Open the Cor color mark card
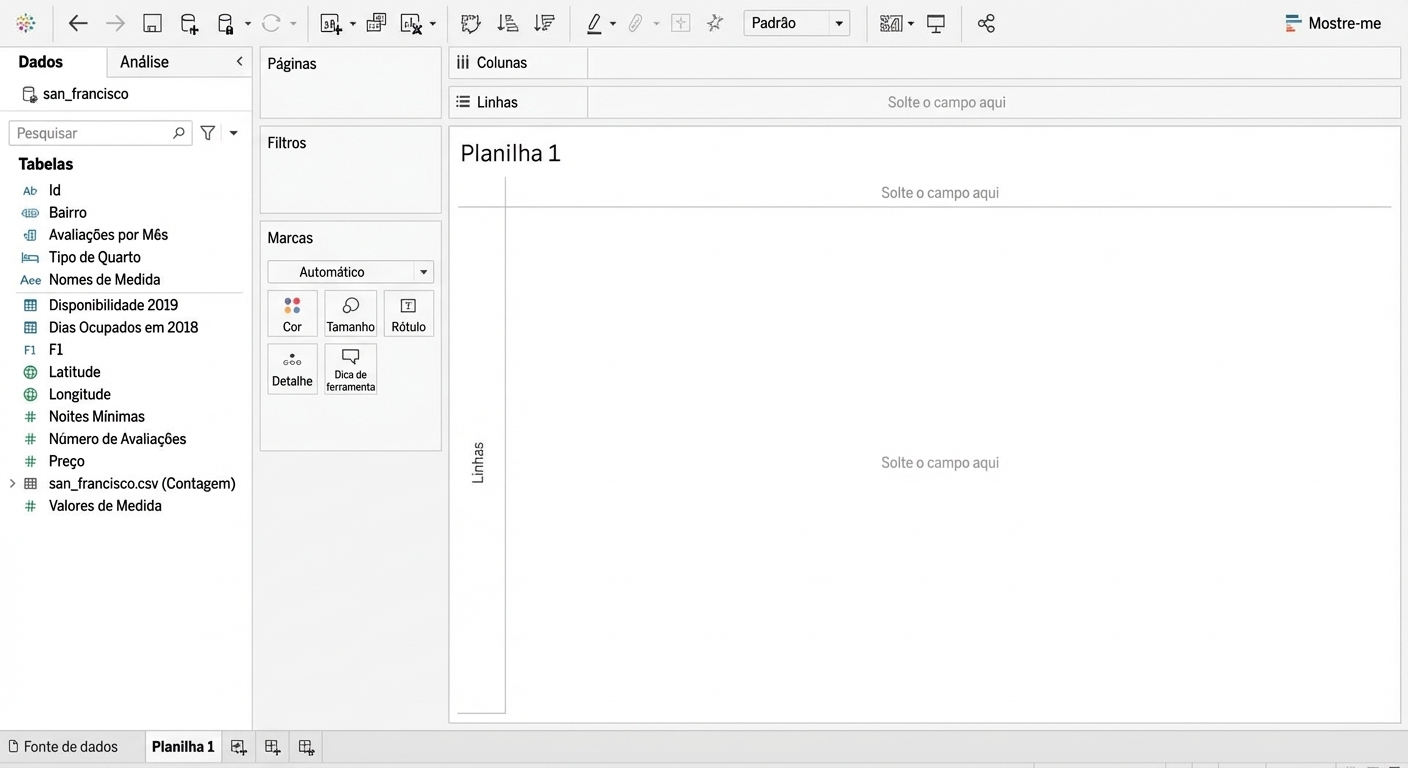The width and height of the screenshot is (1408, 768). [x=292, y=314]
